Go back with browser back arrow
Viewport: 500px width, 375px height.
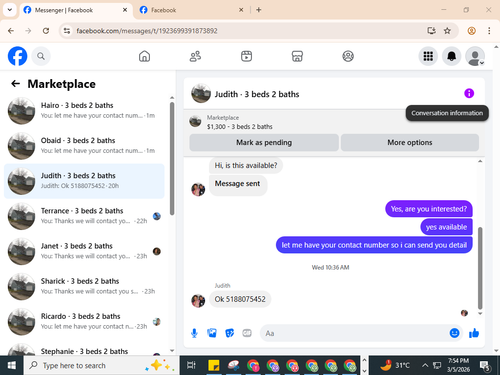pyautogui.click(x=11, y=31)
